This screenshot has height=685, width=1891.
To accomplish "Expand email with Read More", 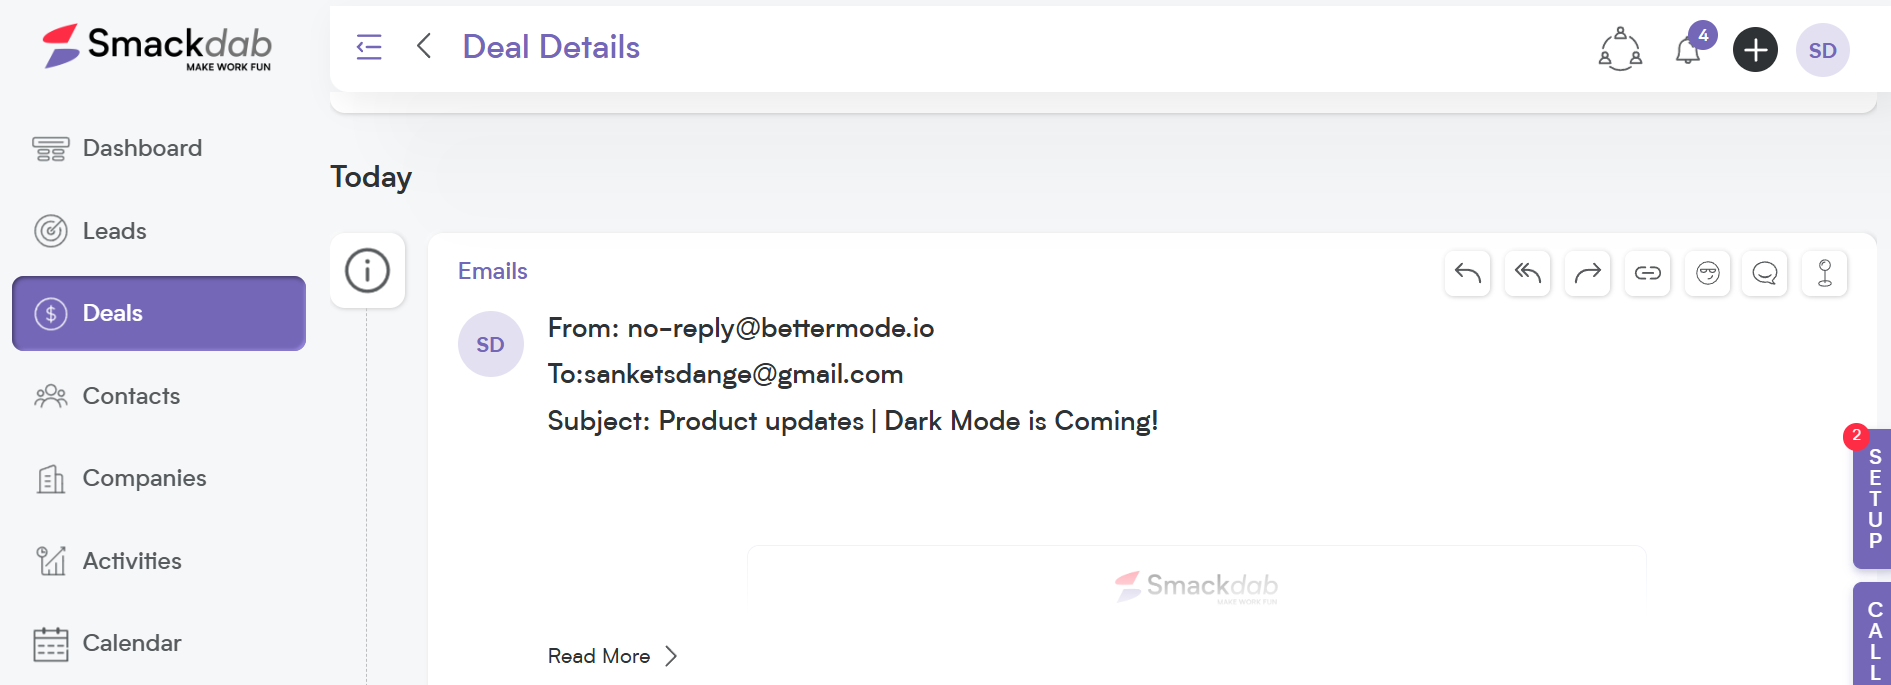I will [612, 656].
